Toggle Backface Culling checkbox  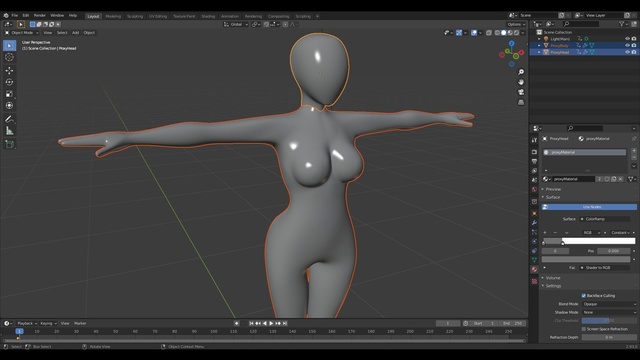(584, 296)
